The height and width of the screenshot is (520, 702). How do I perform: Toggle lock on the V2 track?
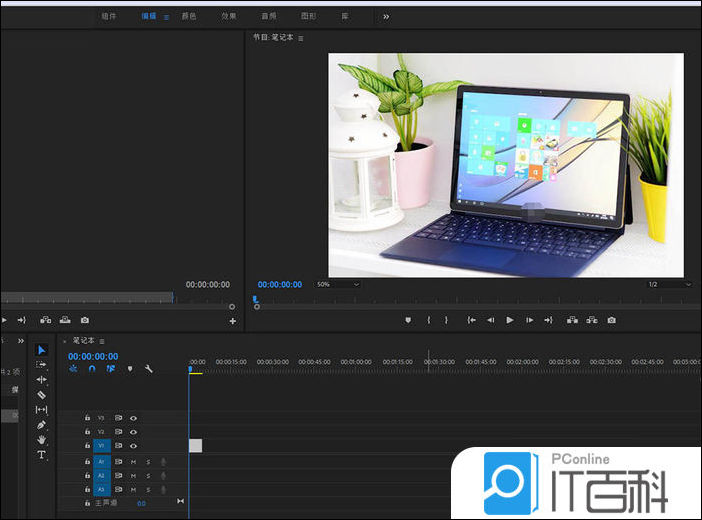click(88, 432)
